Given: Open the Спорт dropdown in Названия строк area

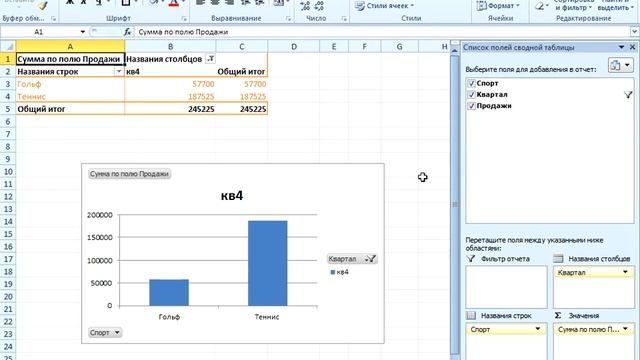Looking at the screenshot, I should click(x=538, y=329).
